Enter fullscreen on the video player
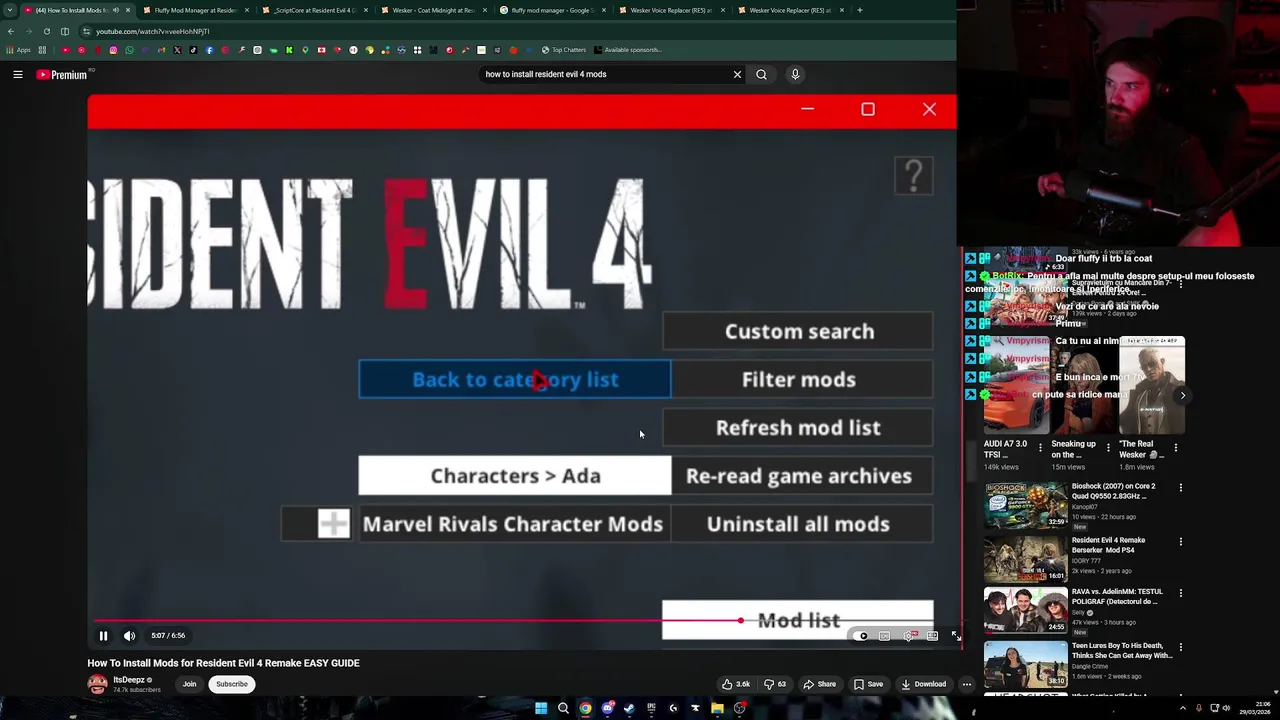 click(x=955, y=636)
